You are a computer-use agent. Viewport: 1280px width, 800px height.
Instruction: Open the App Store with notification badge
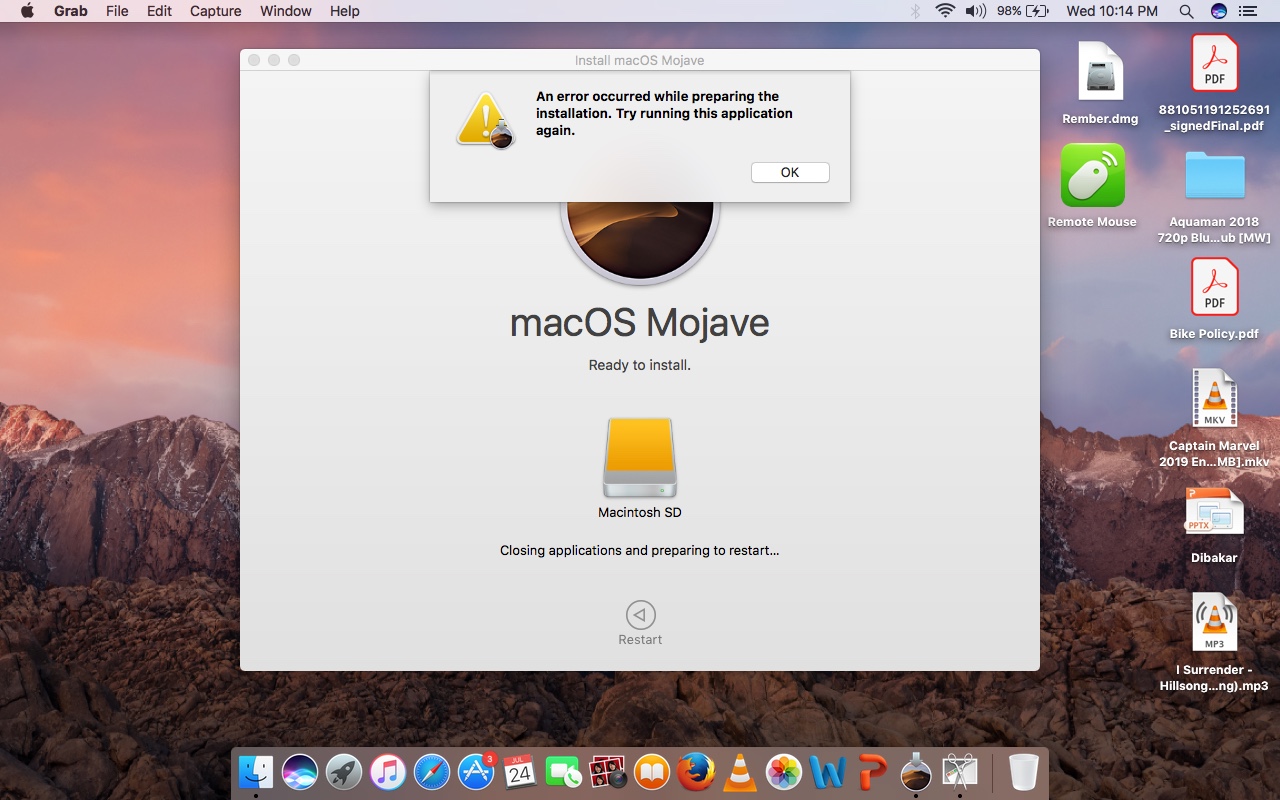tap(476, 772)
